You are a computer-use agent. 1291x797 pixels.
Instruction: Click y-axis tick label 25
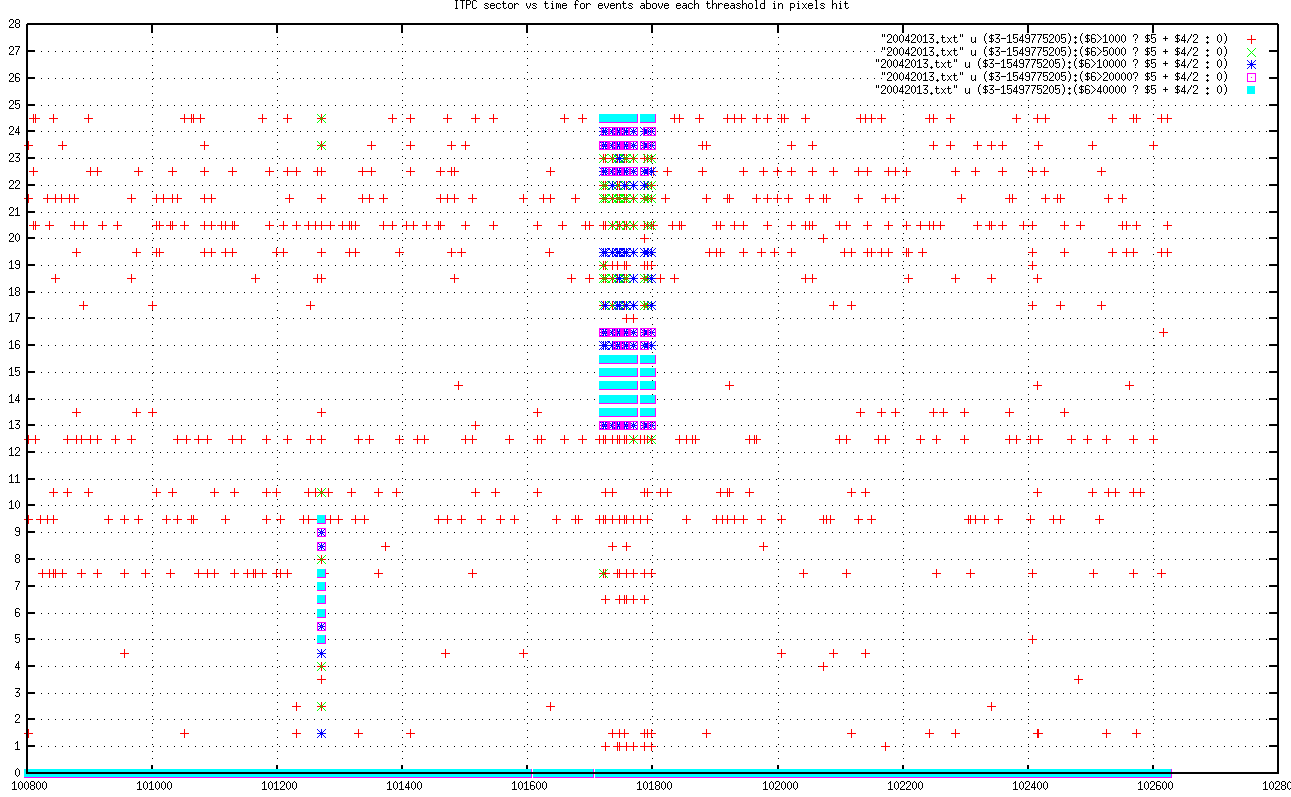(x=14, y=104)
